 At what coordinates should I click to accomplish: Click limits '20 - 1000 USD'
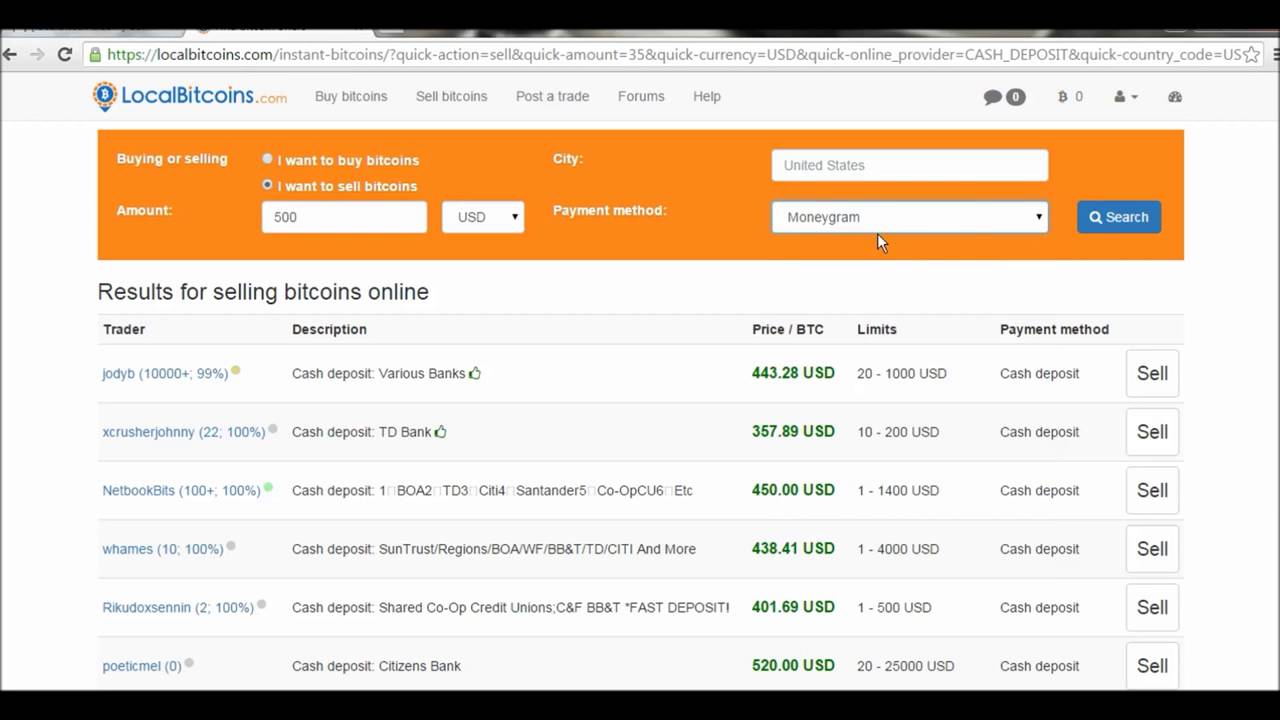(902, 374)
